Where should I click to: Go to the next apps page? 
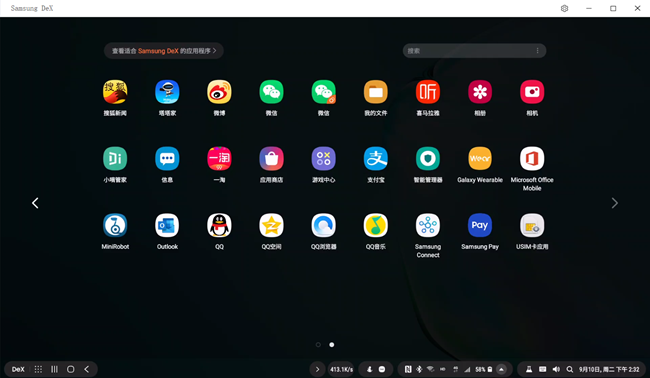point(614,203)
